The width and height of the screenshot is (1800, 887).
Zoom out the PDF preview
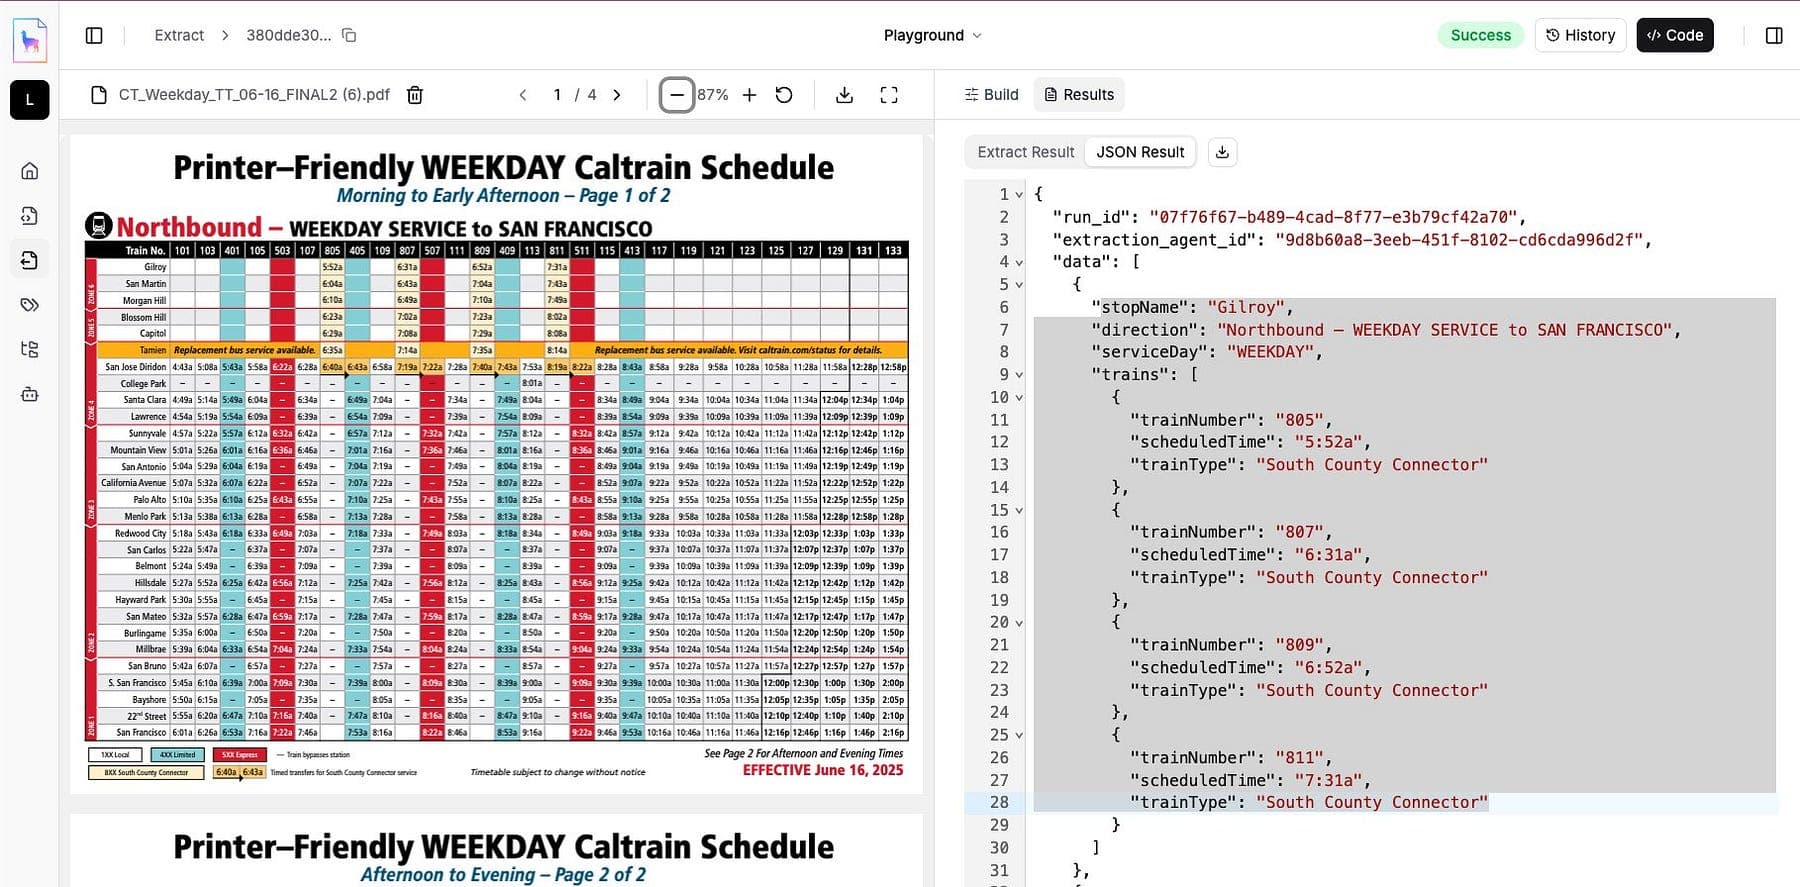pos(677,95)
